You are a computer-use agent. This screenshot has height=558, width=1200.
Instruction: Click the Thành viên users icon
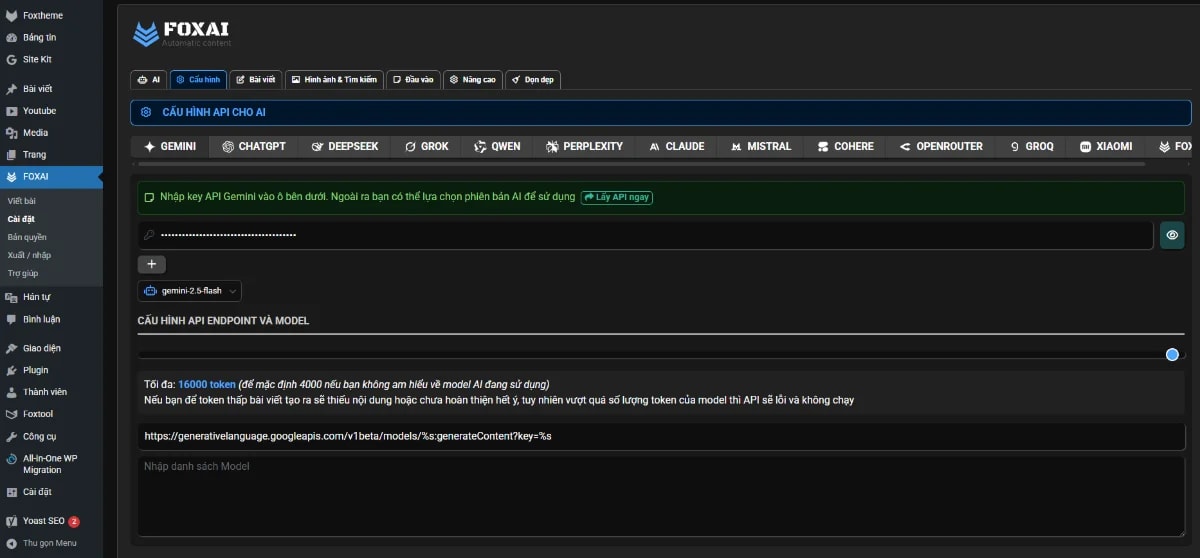point(12,392)
